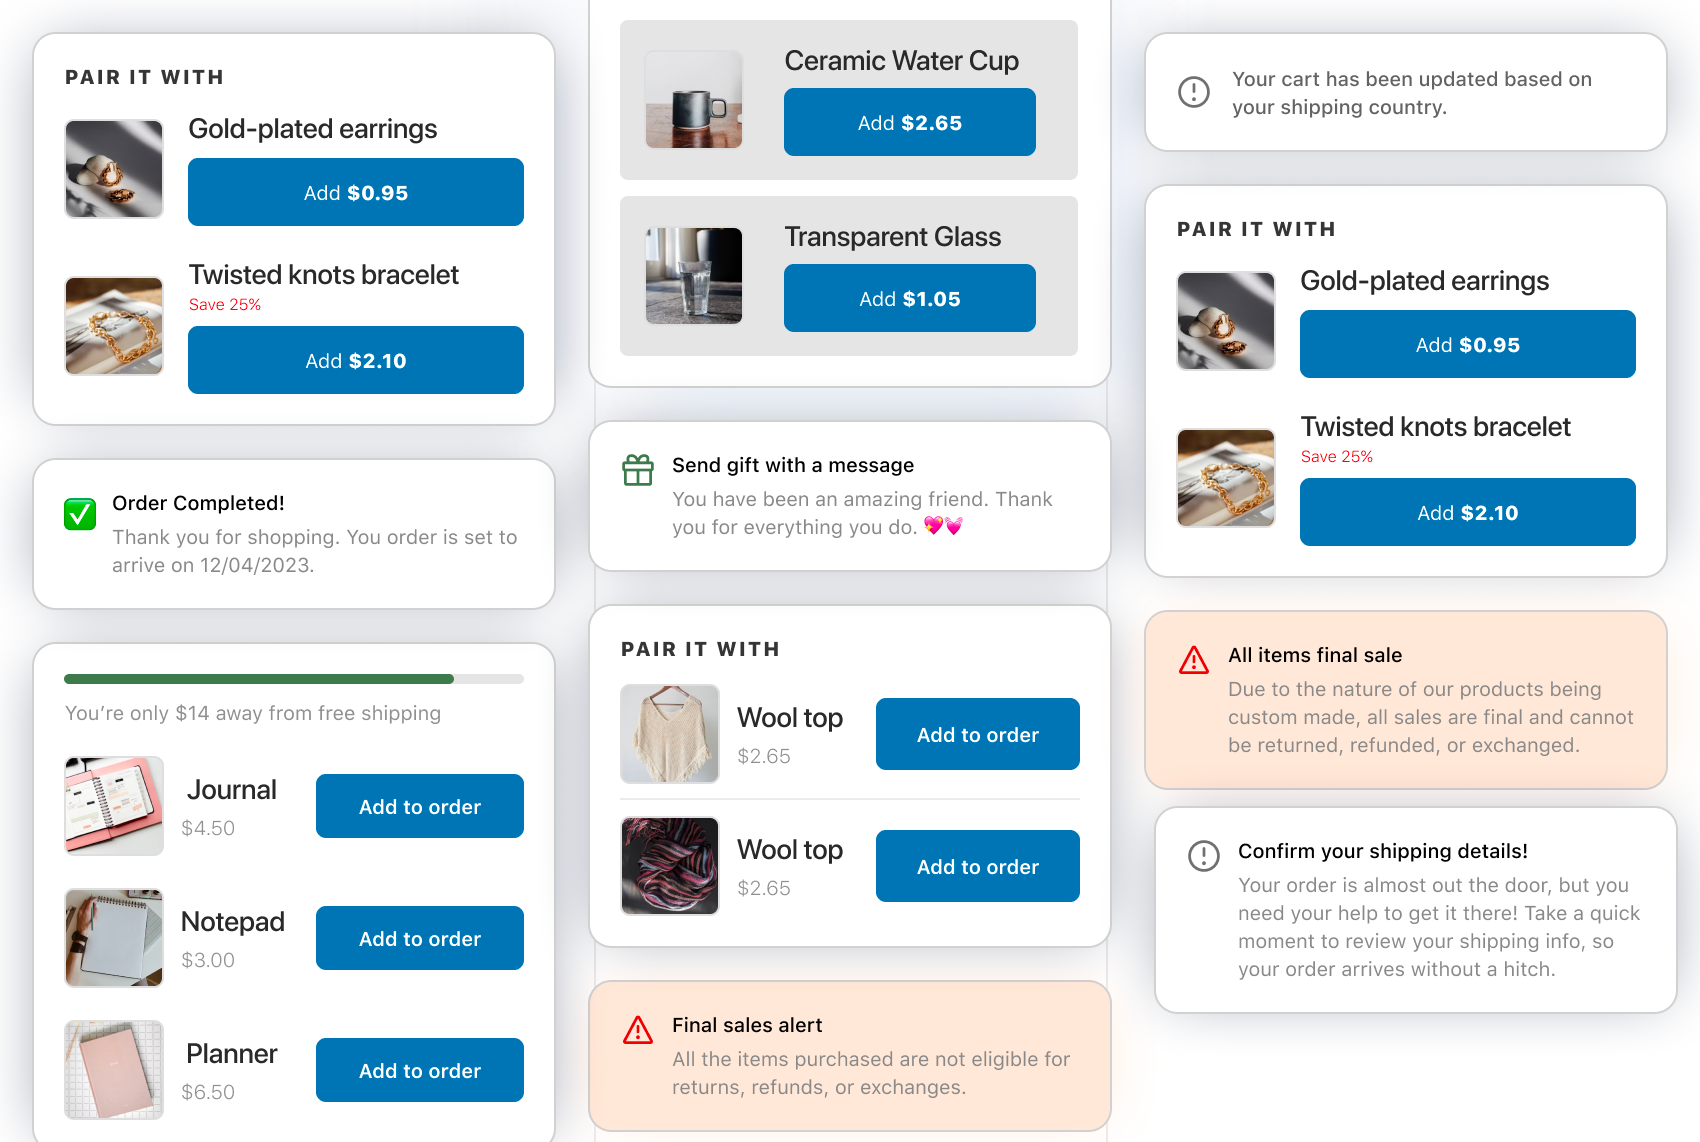Screen dimensions: 1700x1142
Task: Select the Notepad product thumbnail
Action: point(114,938)
